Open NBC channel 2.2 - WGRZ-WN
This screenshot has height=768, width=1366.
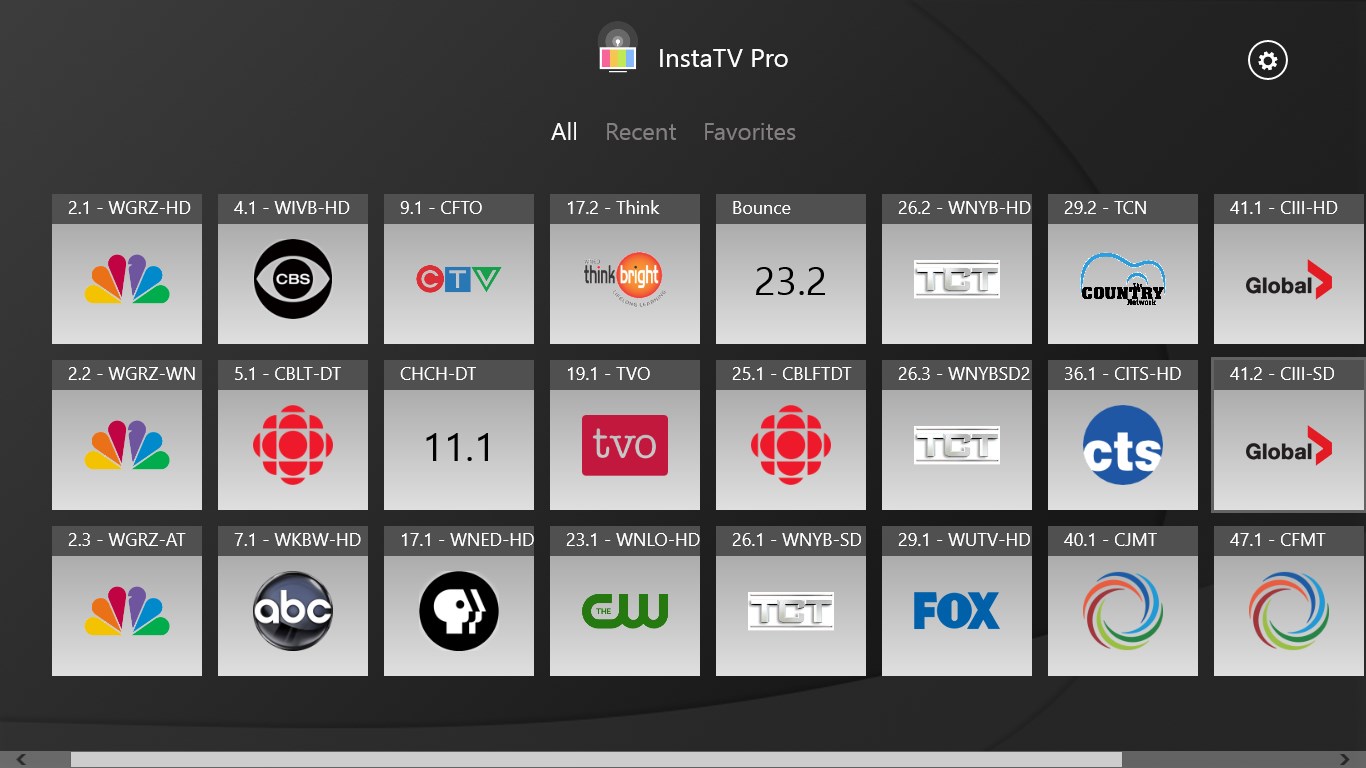coord(127,435)
